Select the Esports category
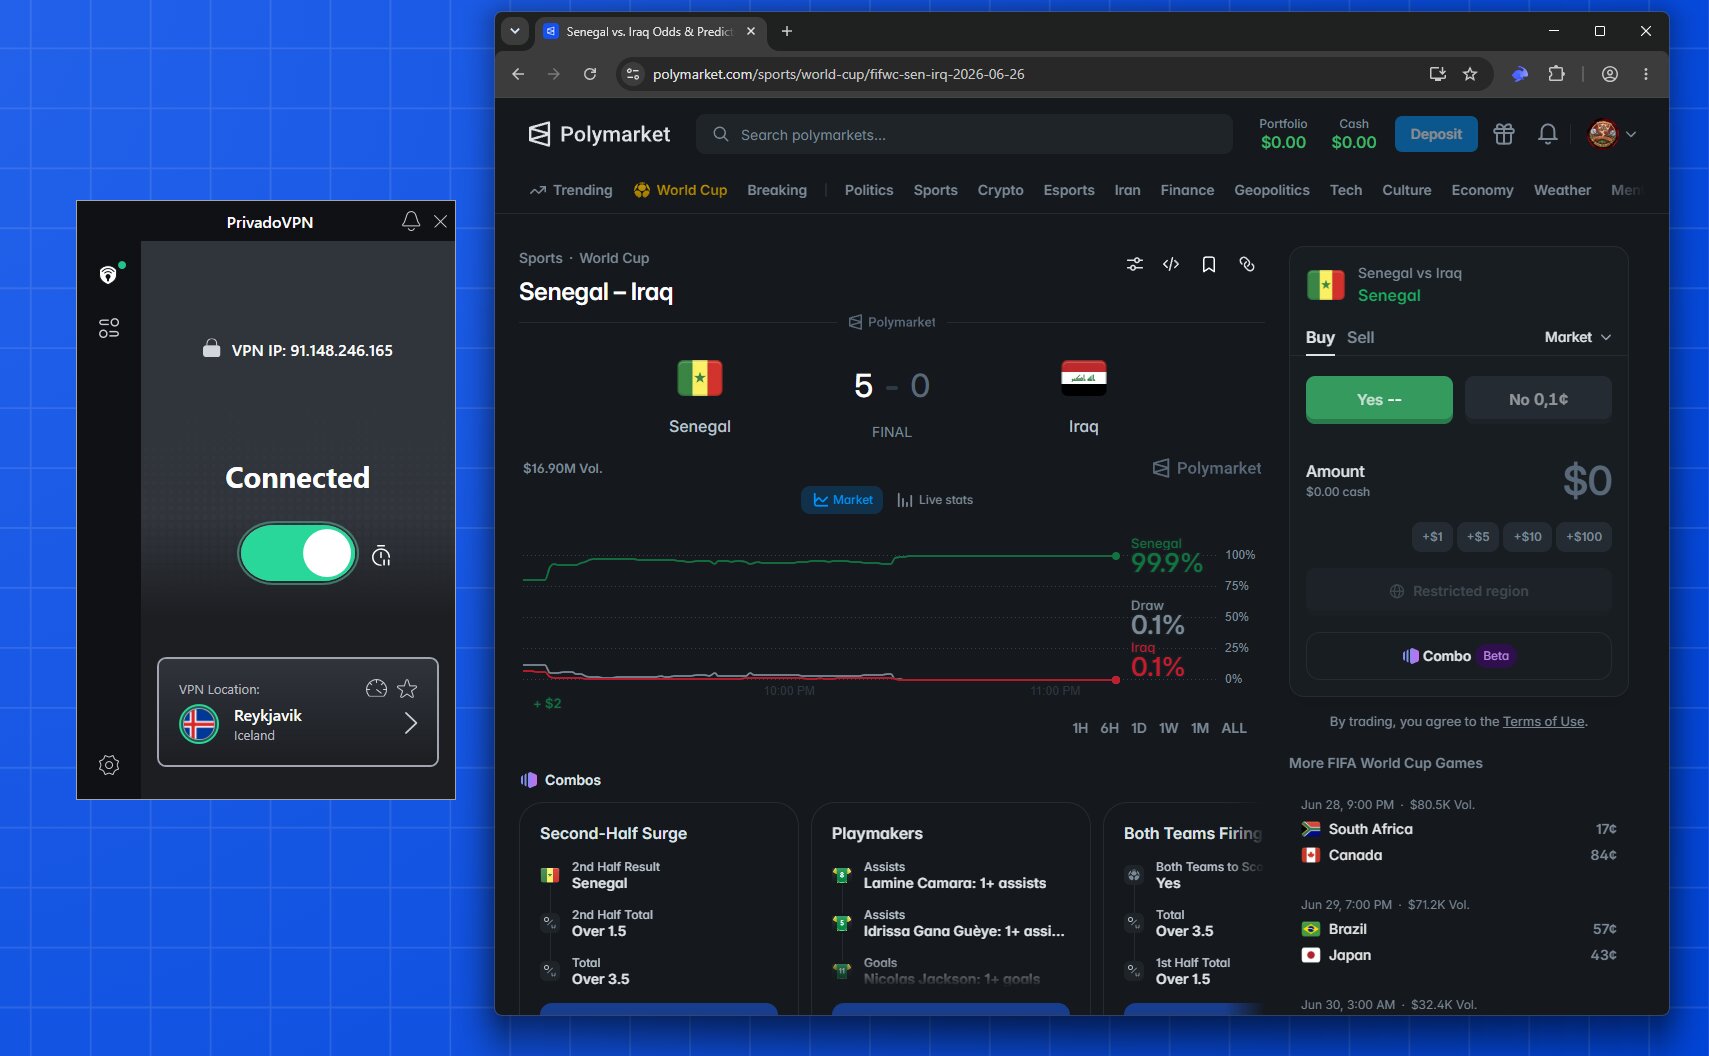1709x1056 pixels. pyautogui.click(x=1069, y=190)
